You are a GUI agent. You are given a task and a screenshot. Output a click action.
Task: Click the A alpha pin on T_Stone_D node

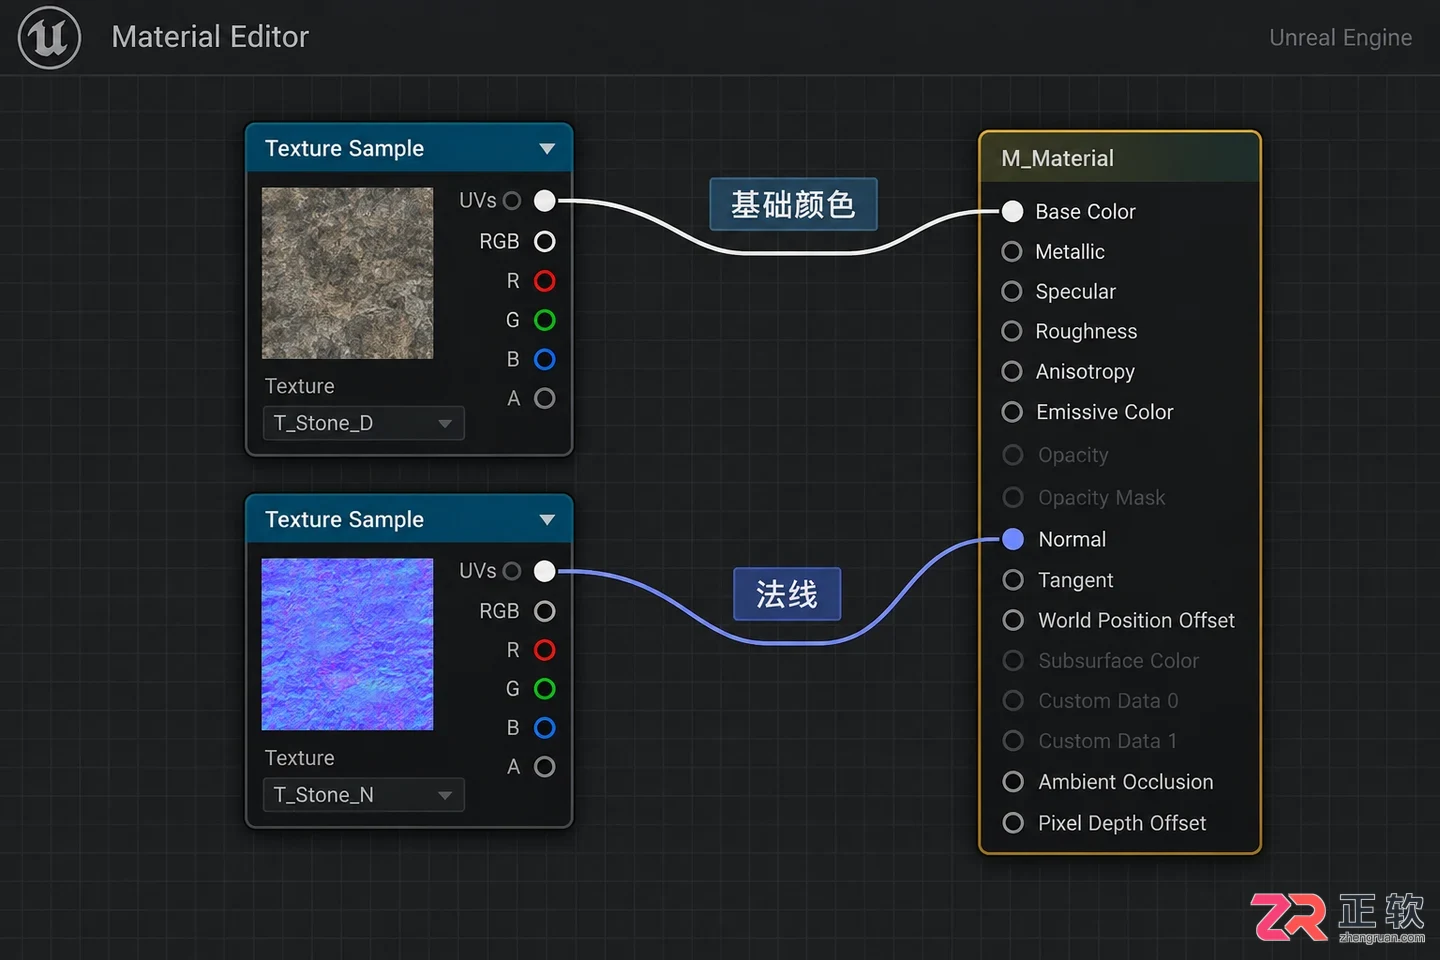(x=544, y=398)
